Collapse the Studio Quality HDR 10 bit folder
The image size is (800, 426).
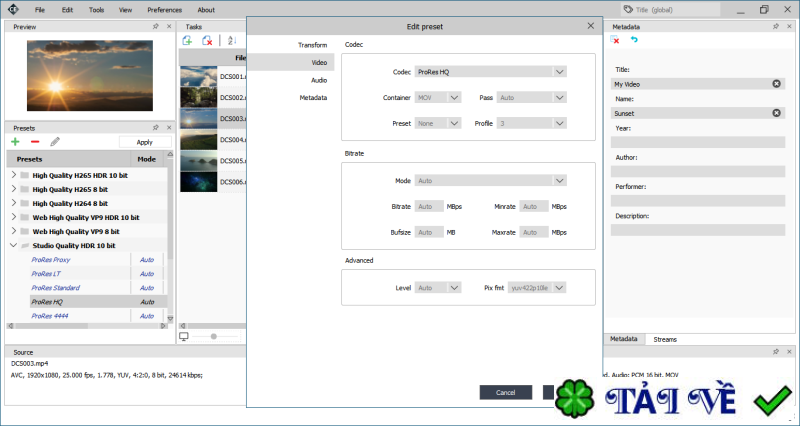point(13,245)
